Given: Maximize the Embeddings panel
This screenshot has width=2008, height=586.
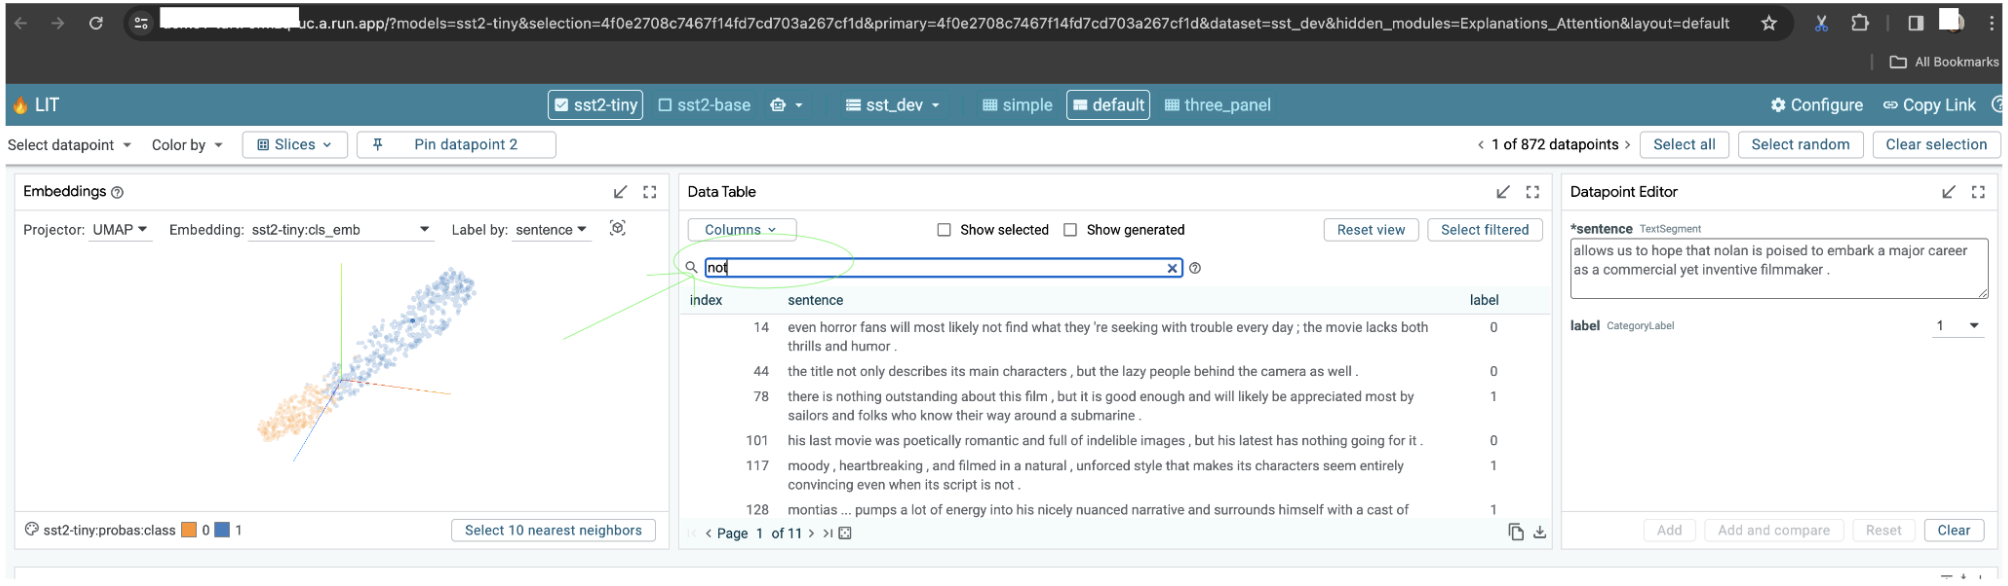Looking at the screenshot, I should (x=650, y=192).
